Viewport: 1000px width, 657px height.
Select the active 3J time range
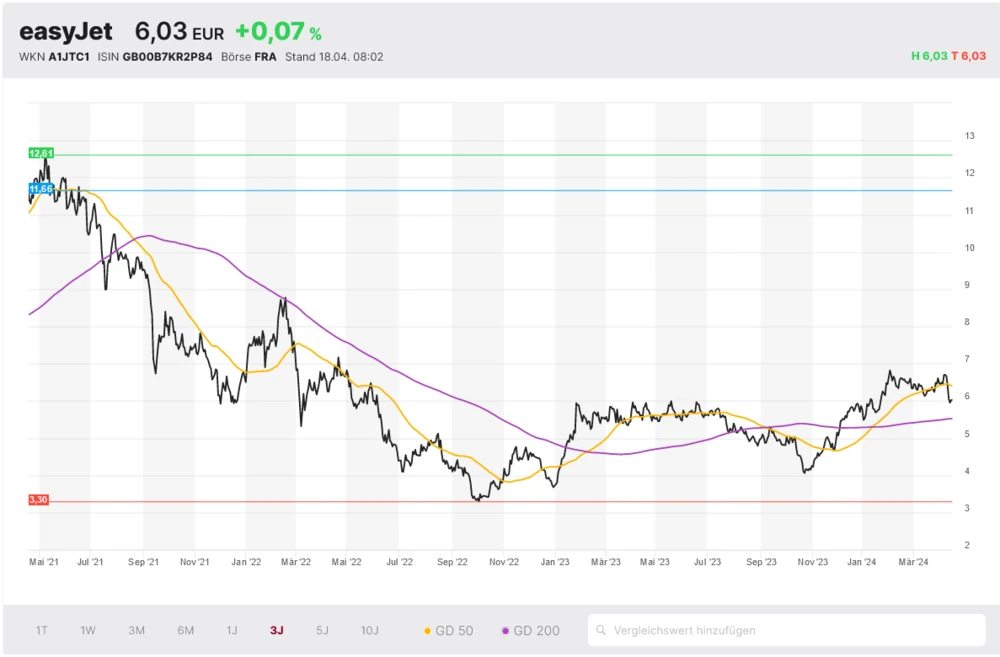pos(277,630)
